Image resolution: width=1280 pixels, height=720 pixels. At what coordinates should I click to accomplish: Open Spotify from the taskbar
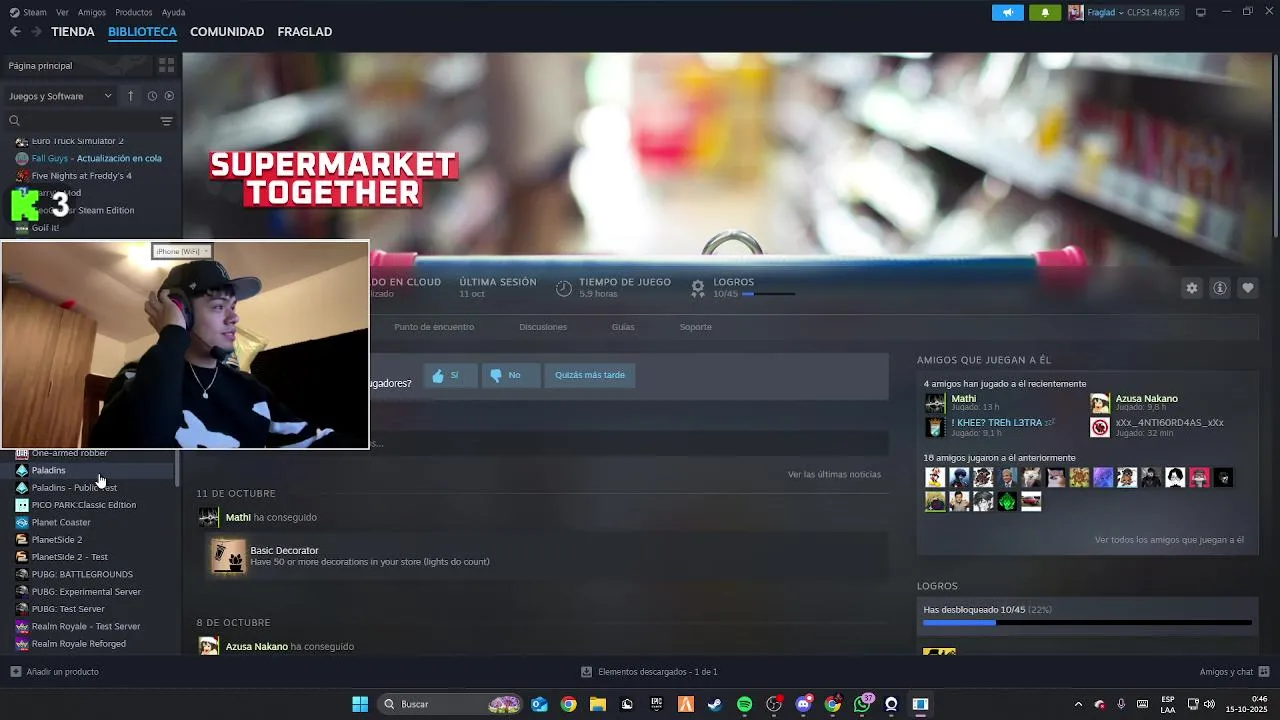[744, 704]
